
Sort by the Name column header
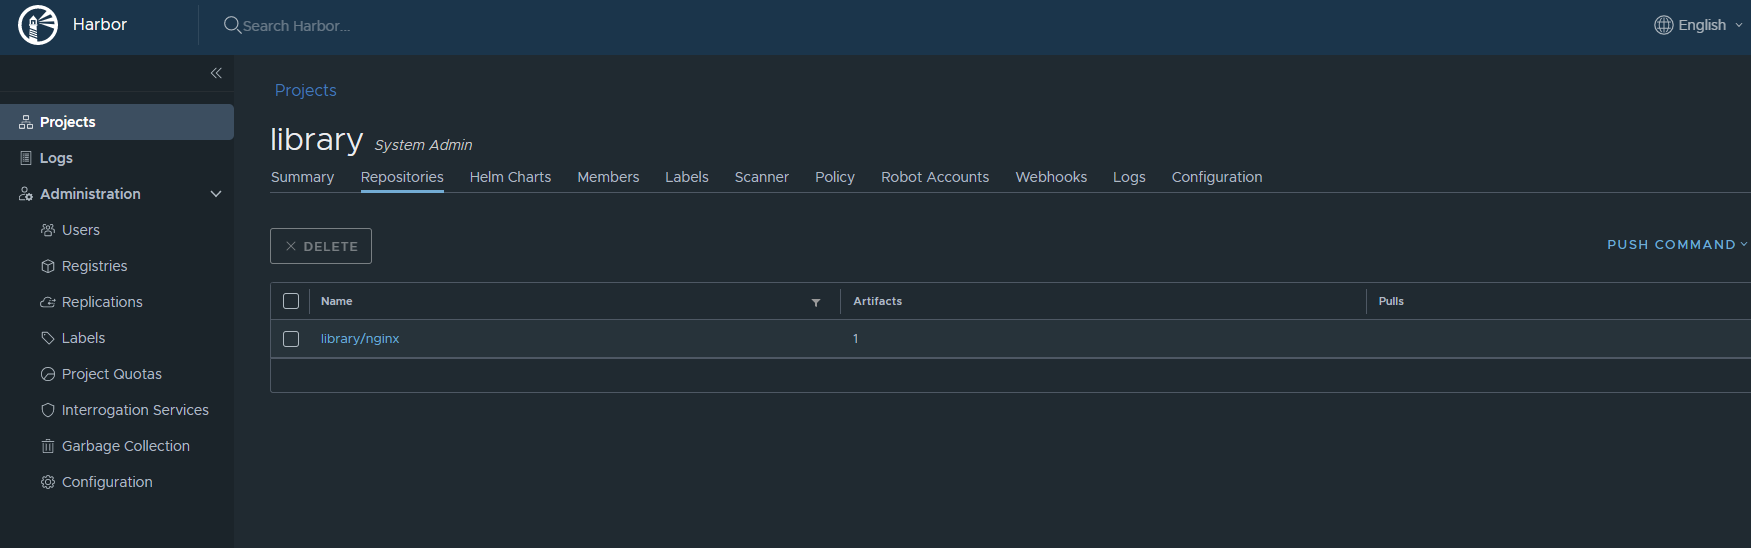tap(337, 301)
